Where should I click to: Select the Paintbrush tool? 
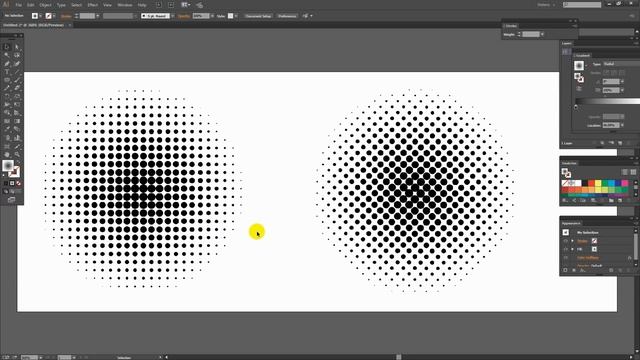coord(17,80)
